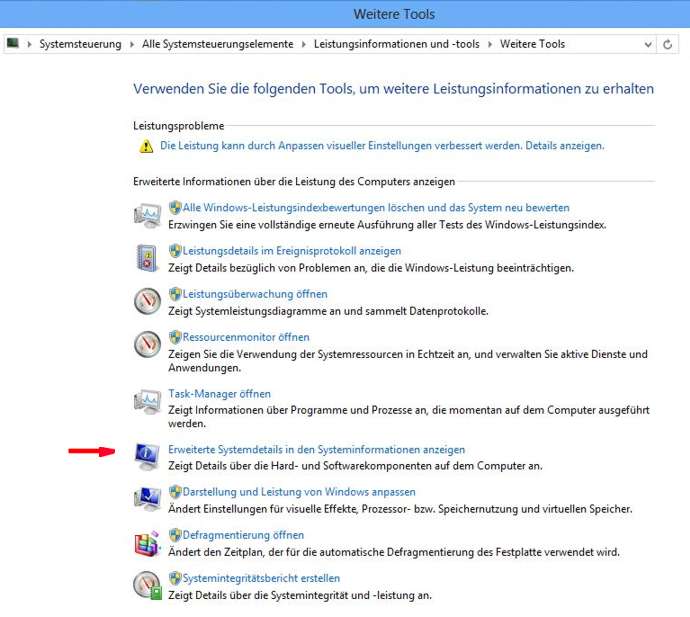Click Systemintegritätsbericht erstellen link
The height and width of the screenshot is (617, 690).
click(x=261, y=578)
